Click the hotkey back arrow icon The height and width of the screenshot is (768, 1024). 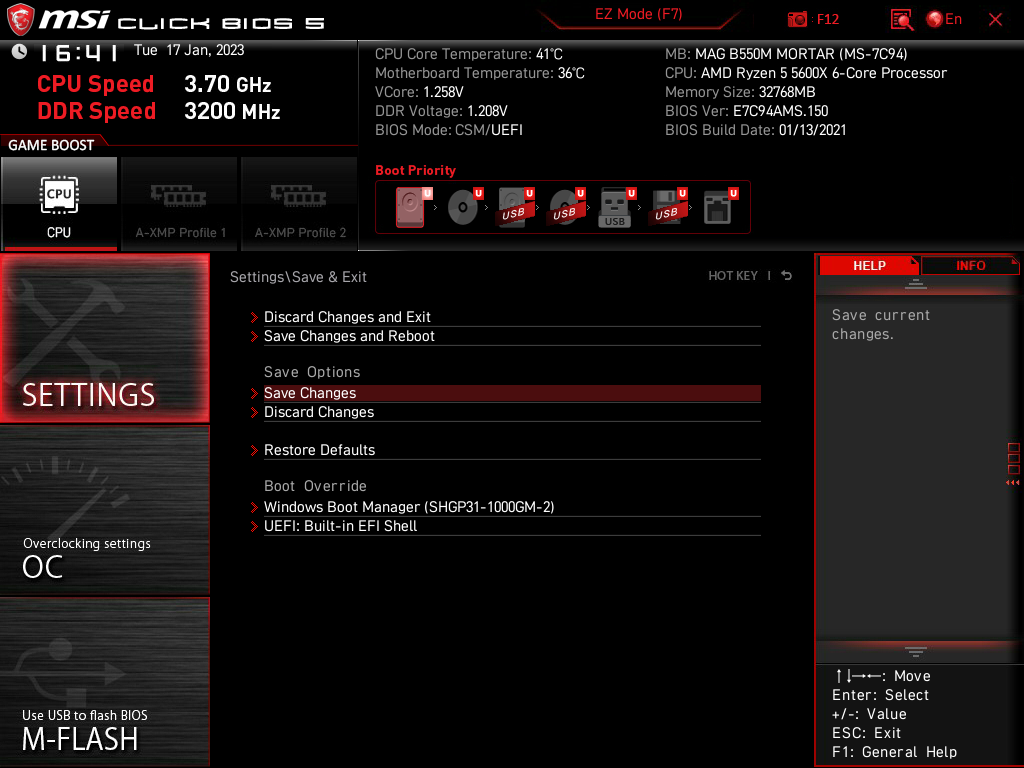coord(787,276)
